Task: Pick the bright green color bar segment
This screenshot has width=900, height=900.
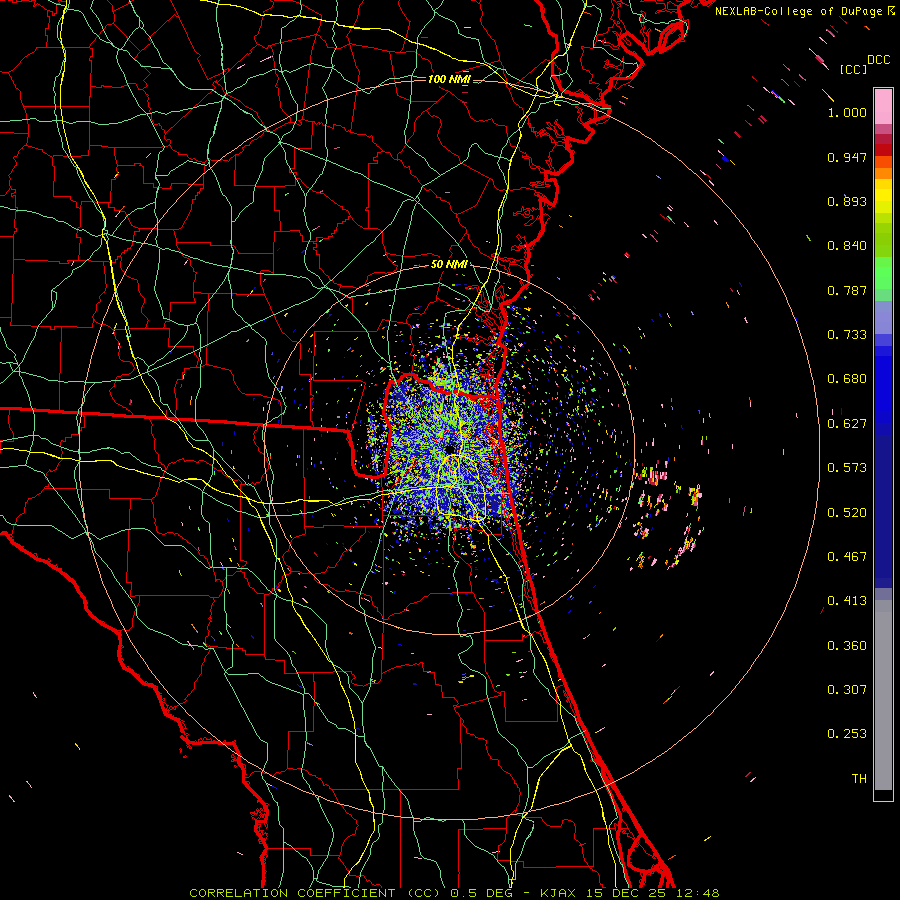Action: (883, 273)
